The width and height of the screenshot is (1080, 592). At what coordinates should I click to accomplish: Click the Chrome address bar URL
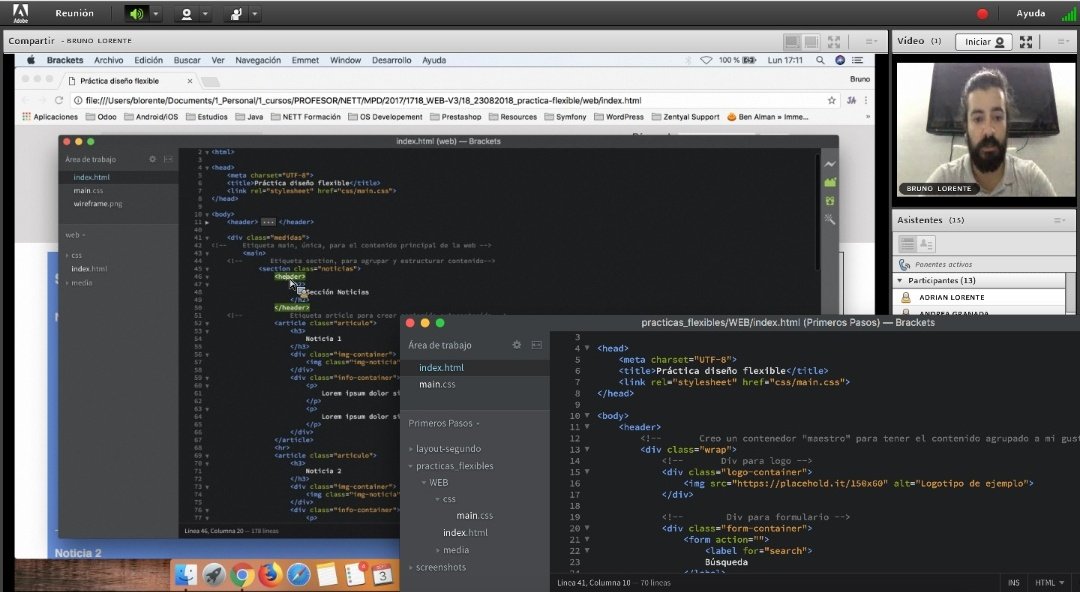(364, 101)
